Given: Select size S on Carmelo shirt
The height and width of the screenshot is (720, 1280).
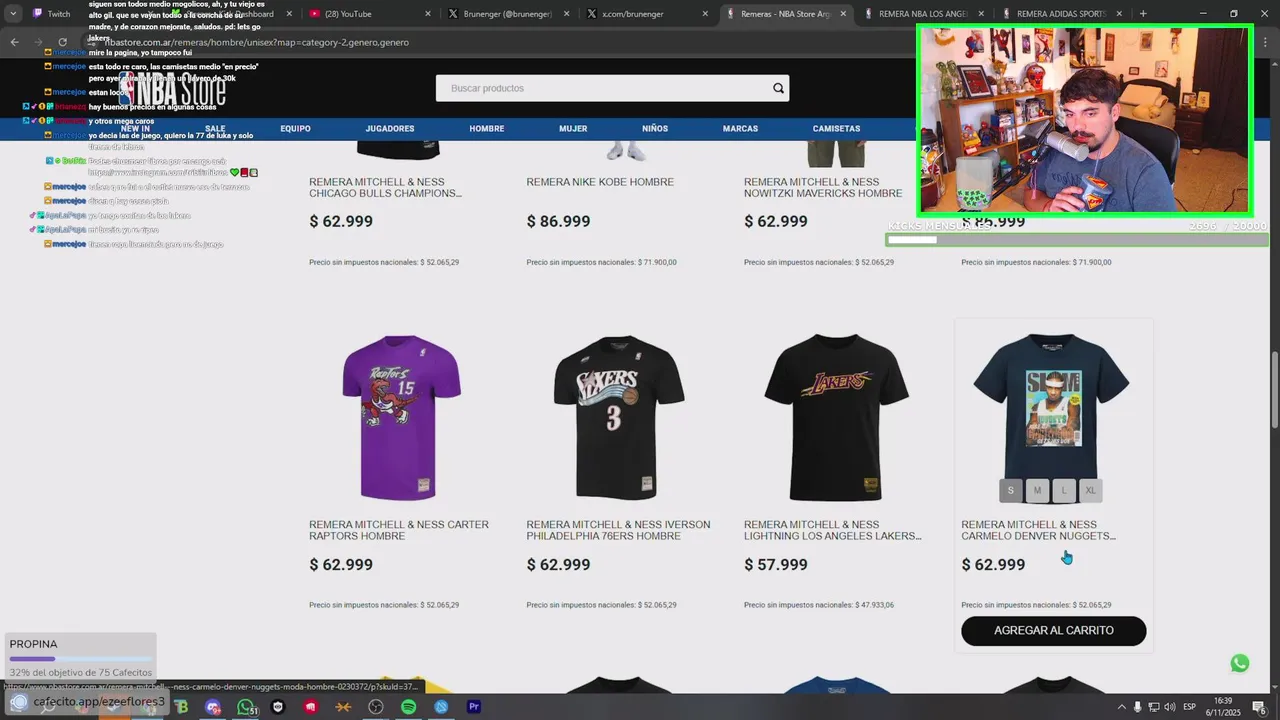Looking at the screenshot, I should pos(1010,490).
